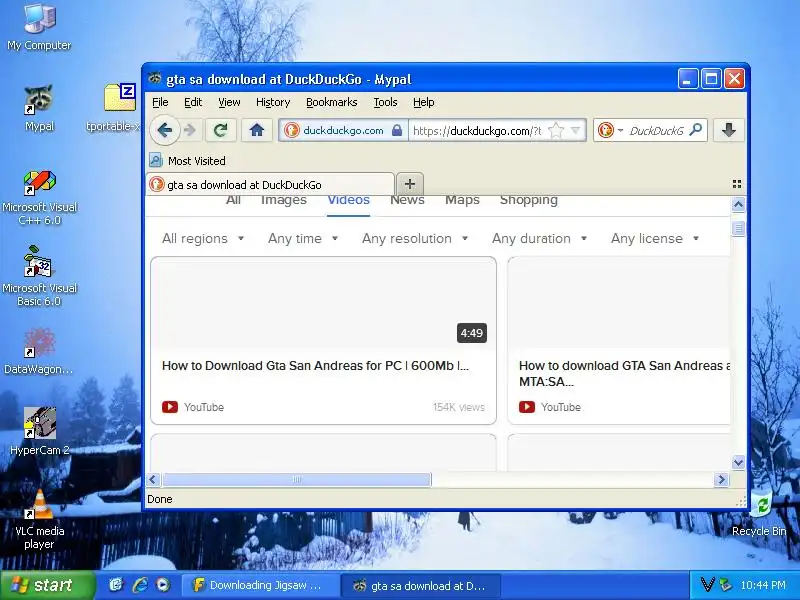Click the URL address field

click(477, 131)
